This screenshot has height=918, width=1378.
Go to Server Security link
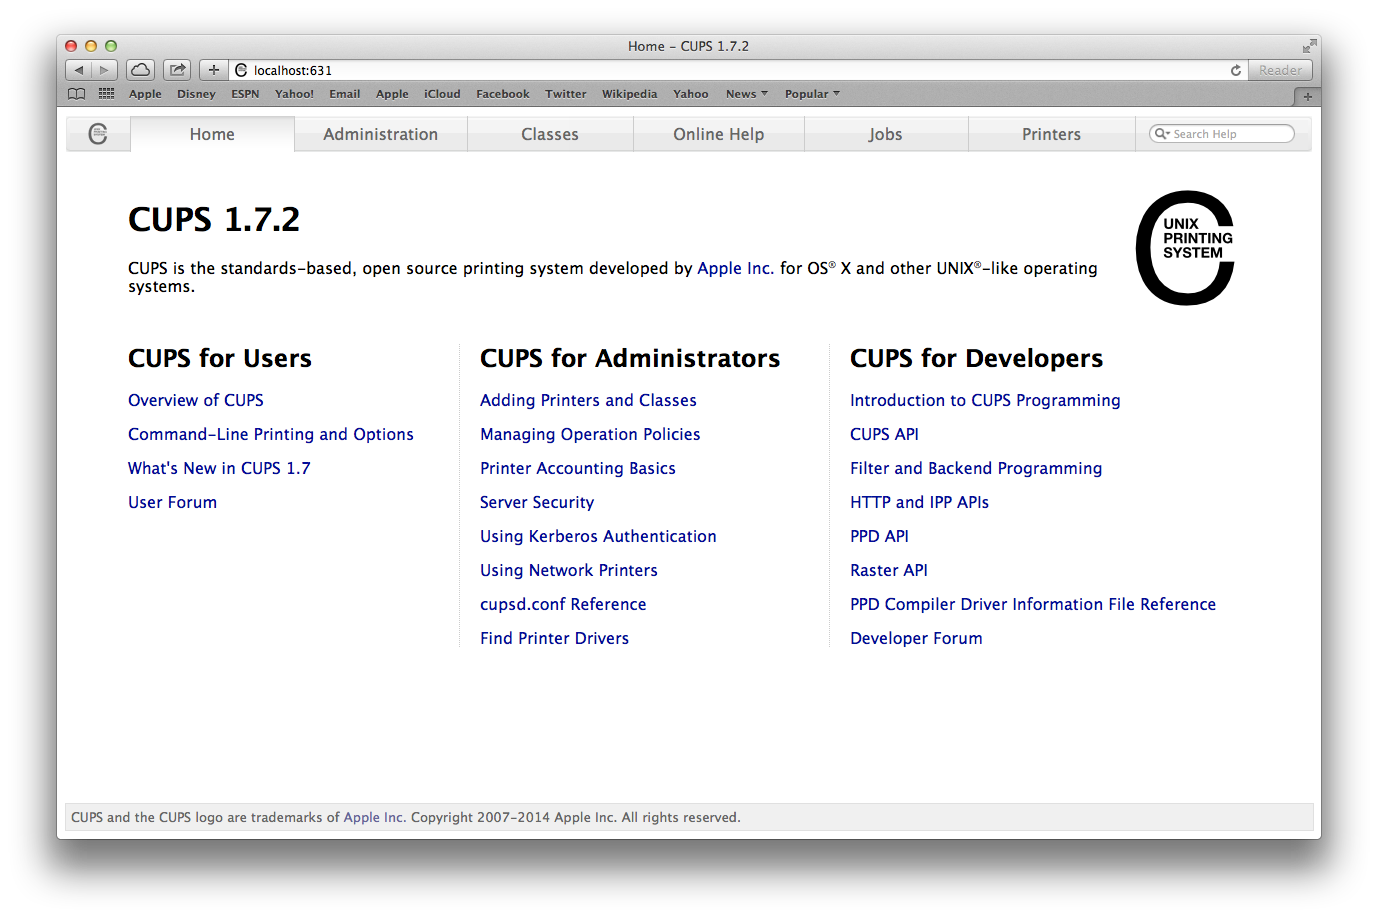pyautogui.click(x=537, y=502)
